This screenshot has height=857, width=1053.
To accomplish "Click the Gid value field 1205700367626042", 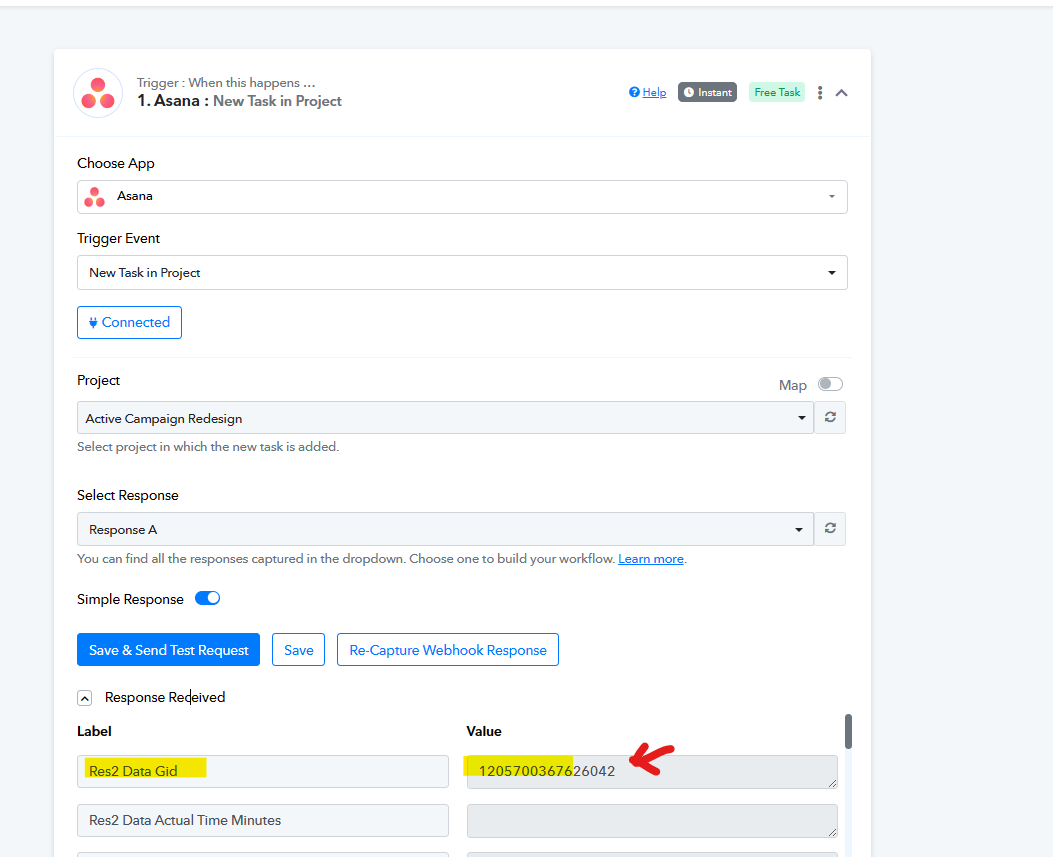I will point(652,772).
